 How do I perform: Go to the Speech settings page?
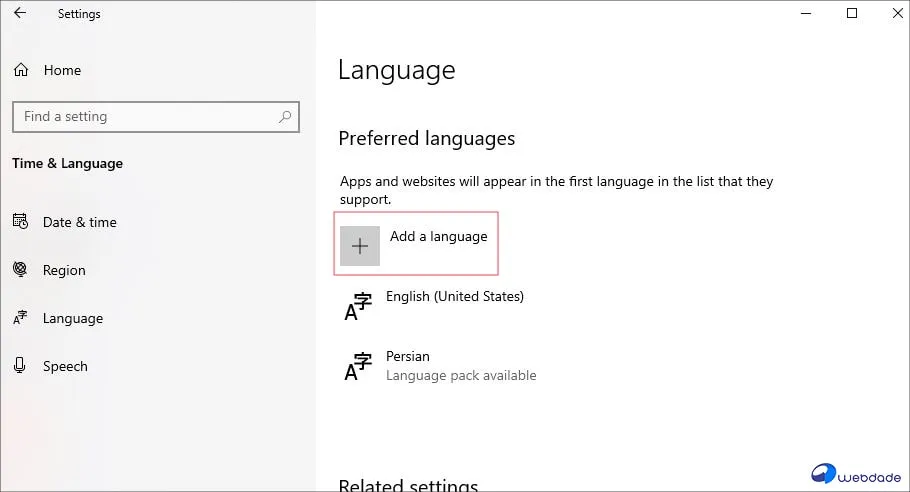click(65, 366)
